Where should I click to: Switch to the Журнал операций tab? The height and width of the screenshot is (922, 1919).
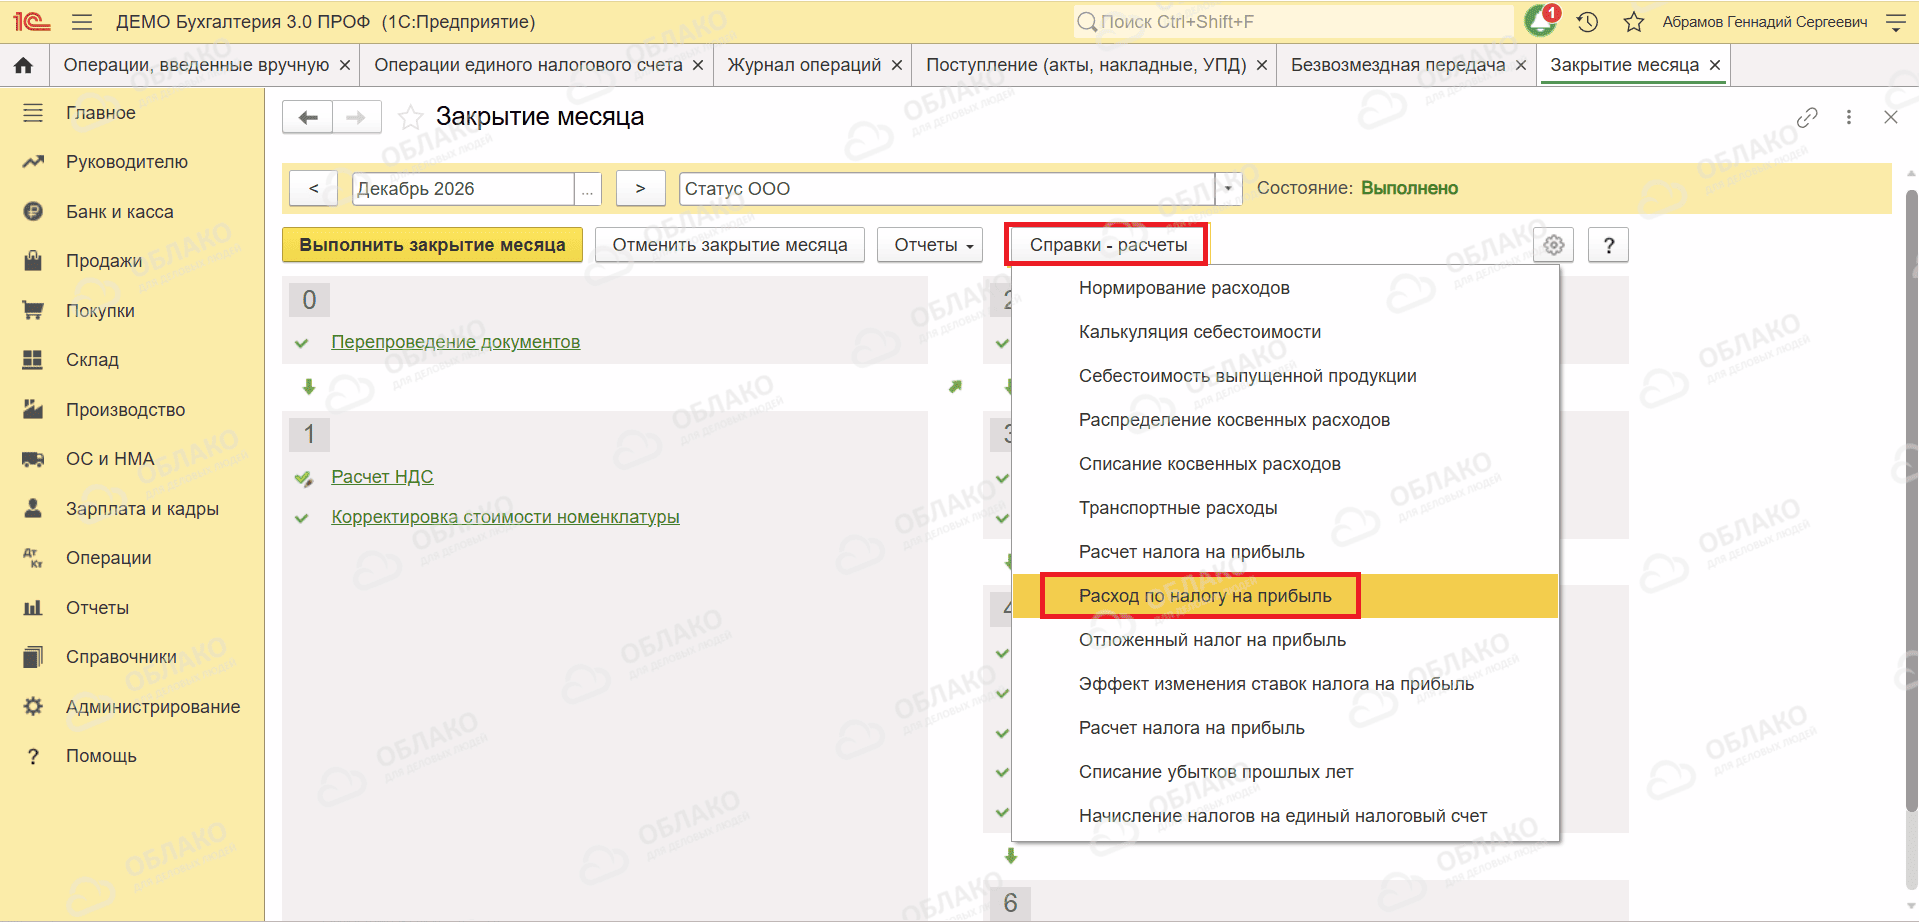804,65
